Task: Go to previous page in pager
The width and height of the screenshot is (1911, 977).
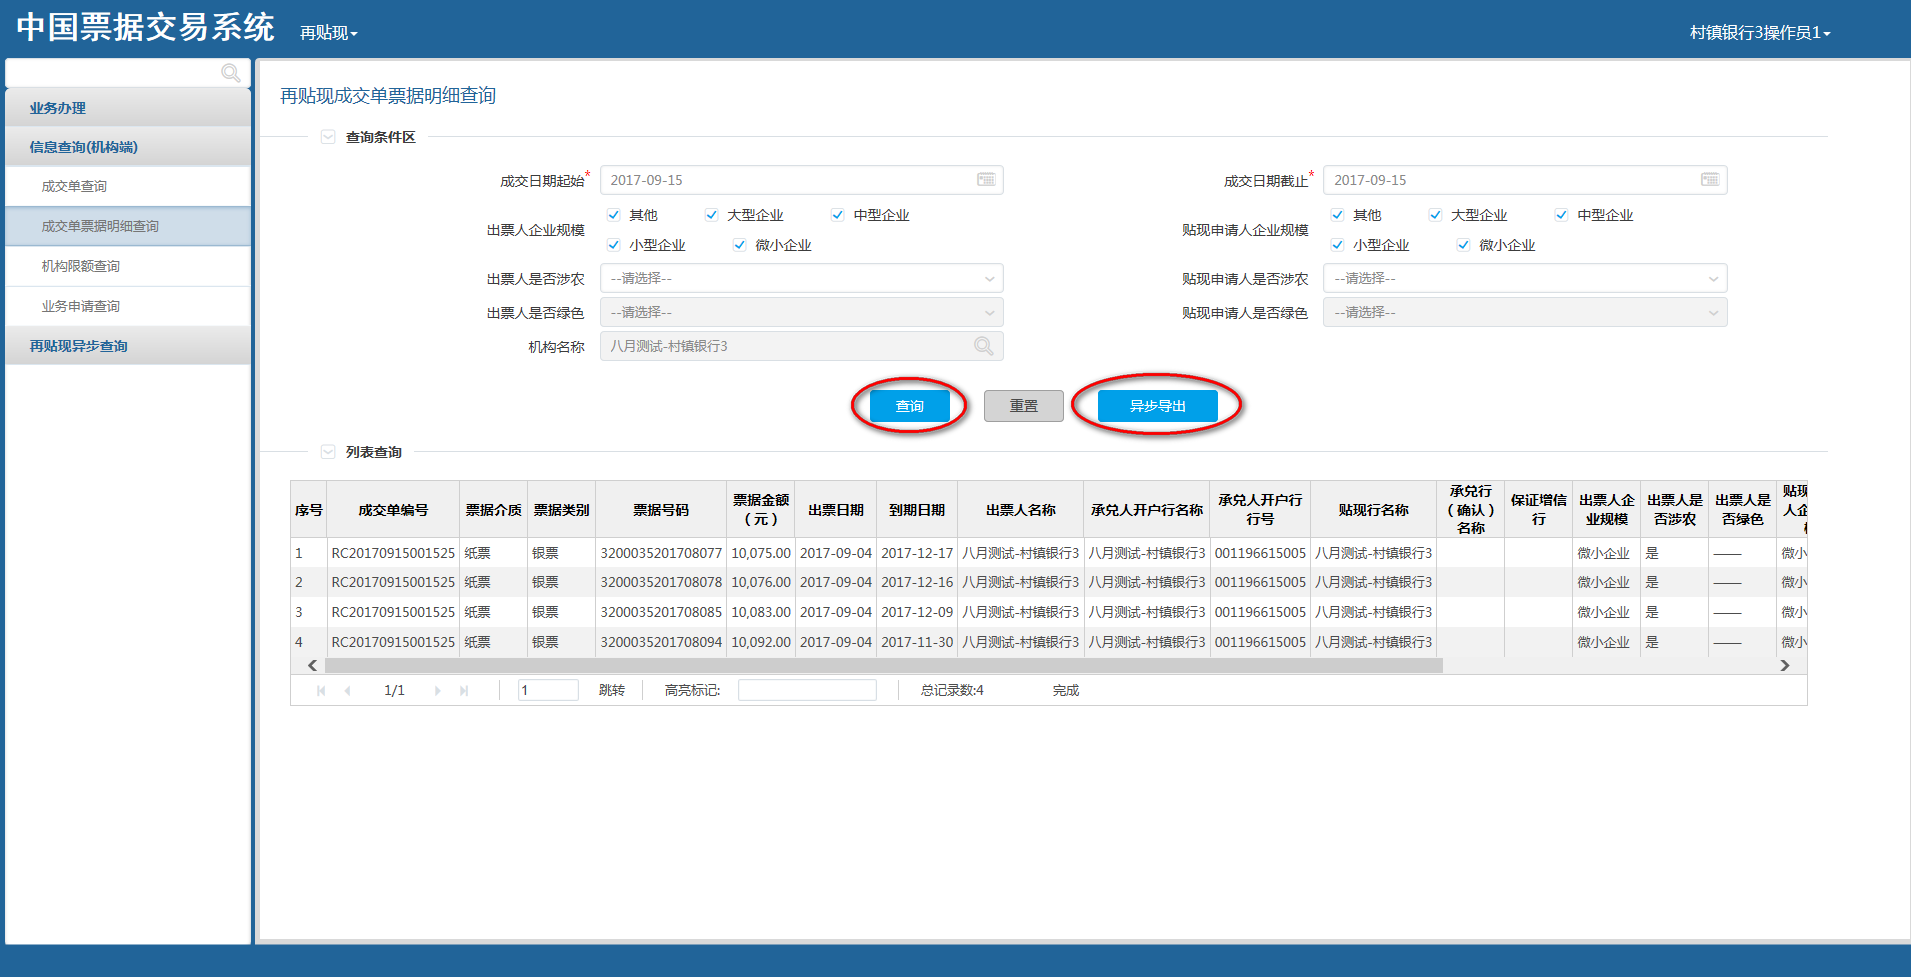Action: coord(348,691)
